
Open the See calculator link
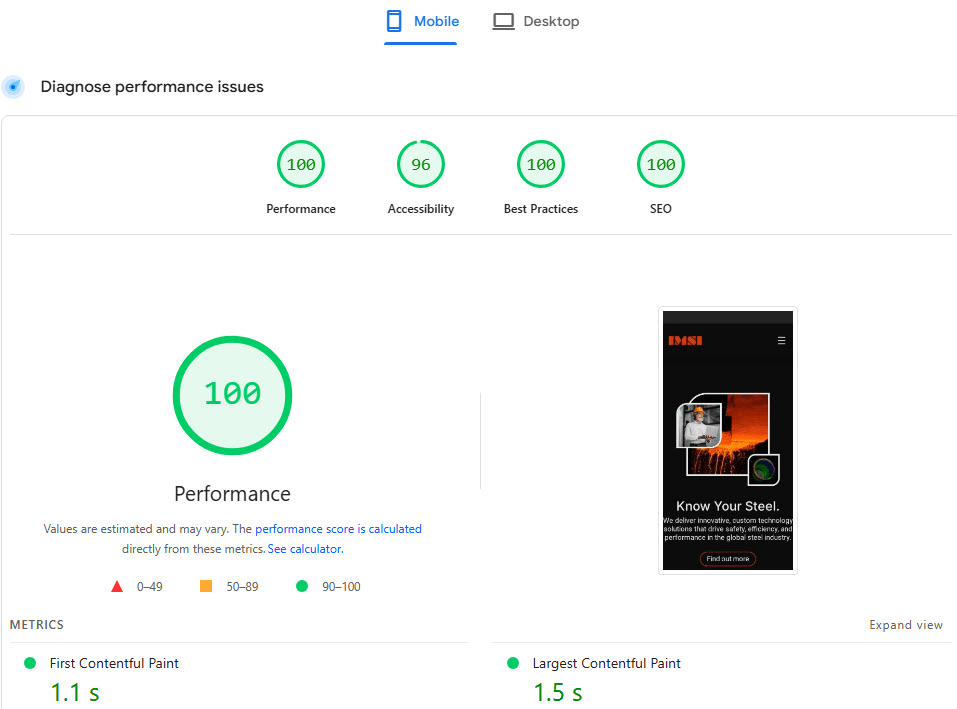(x=305, y=548)
